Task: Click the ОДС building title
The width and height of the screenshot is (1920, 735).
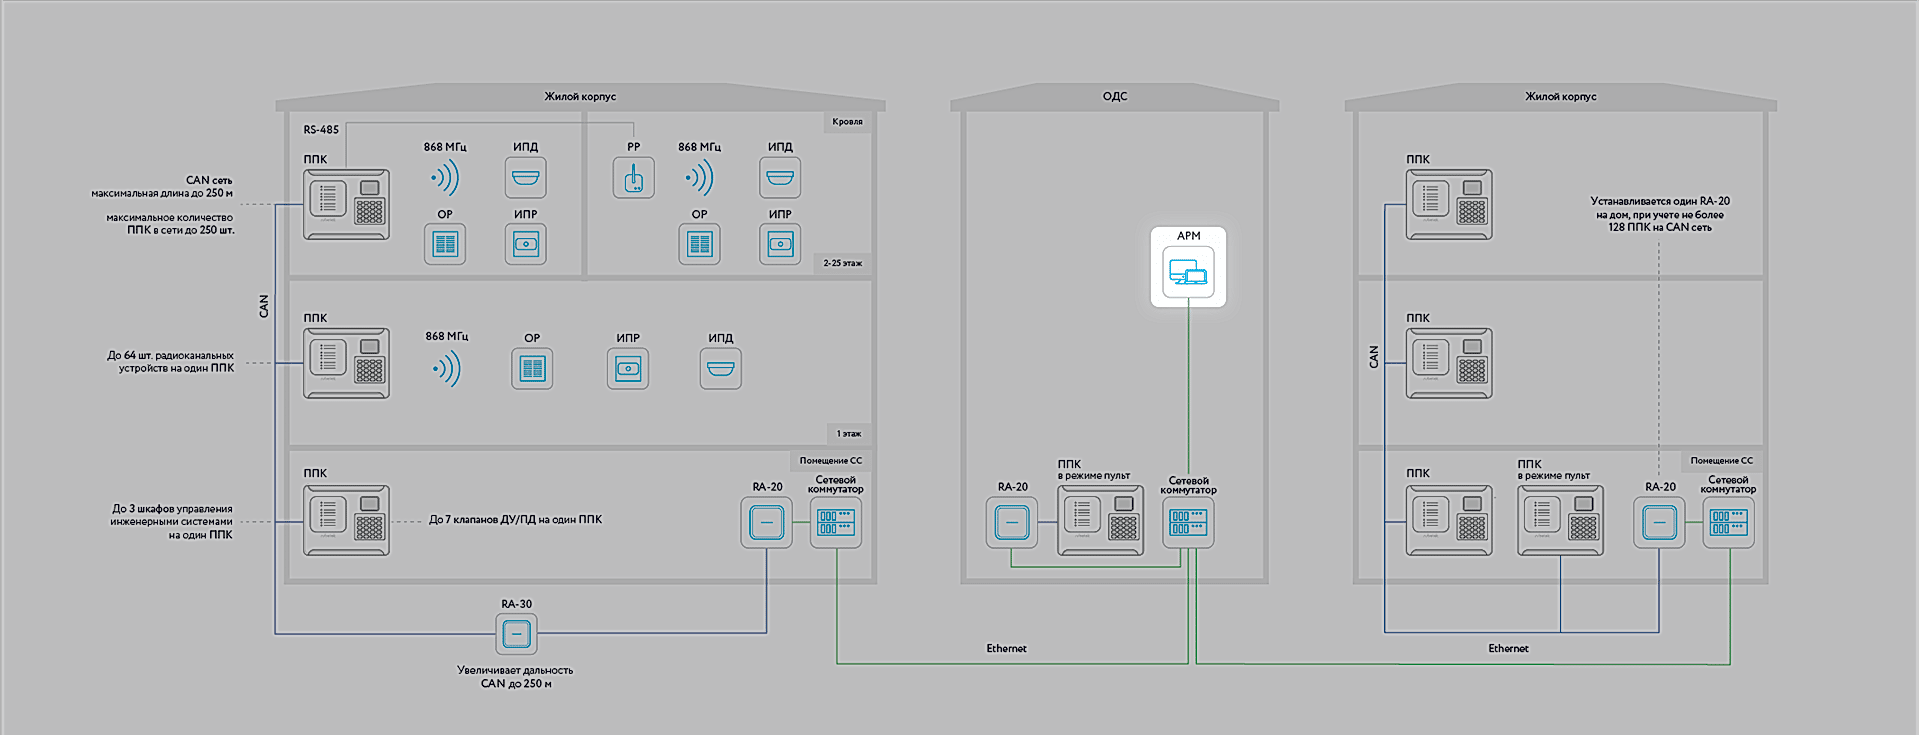Action: (x=1114, y=97)
